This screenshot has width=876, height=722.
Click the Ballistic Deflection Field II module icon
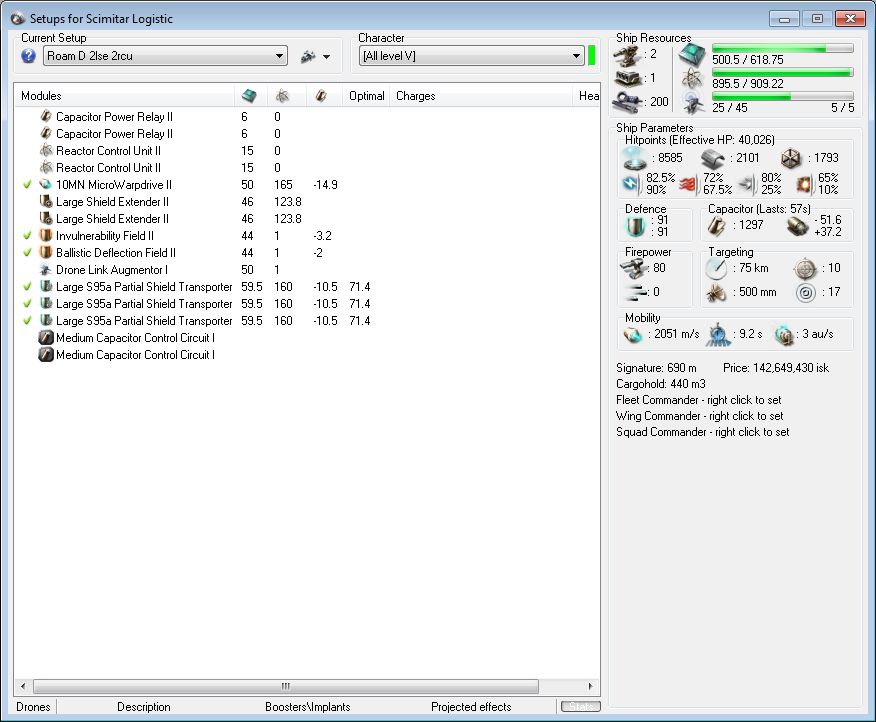coord(46,253)
